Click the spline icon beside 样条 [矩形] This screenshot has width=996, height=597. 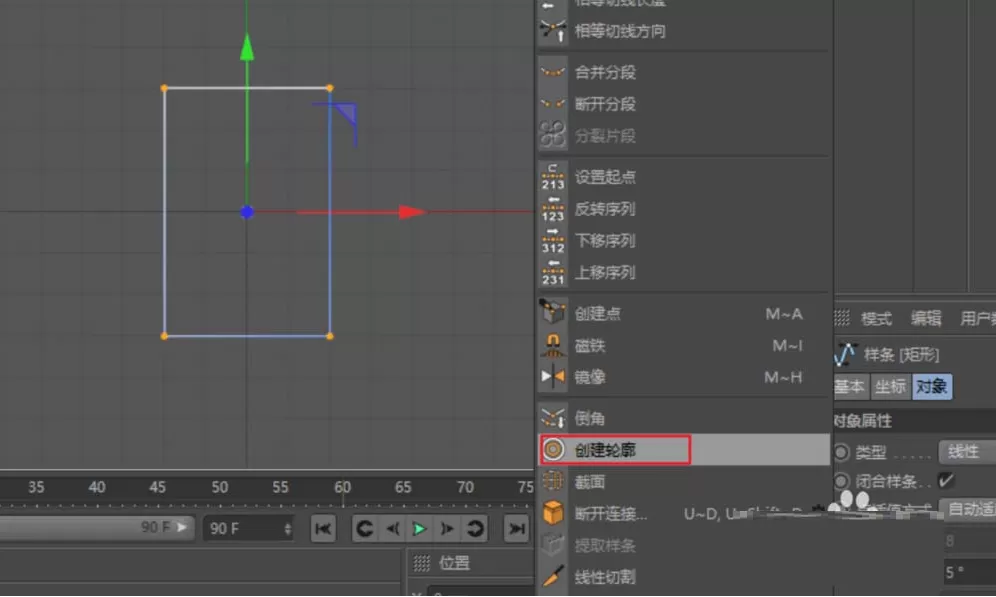(845, 354)
